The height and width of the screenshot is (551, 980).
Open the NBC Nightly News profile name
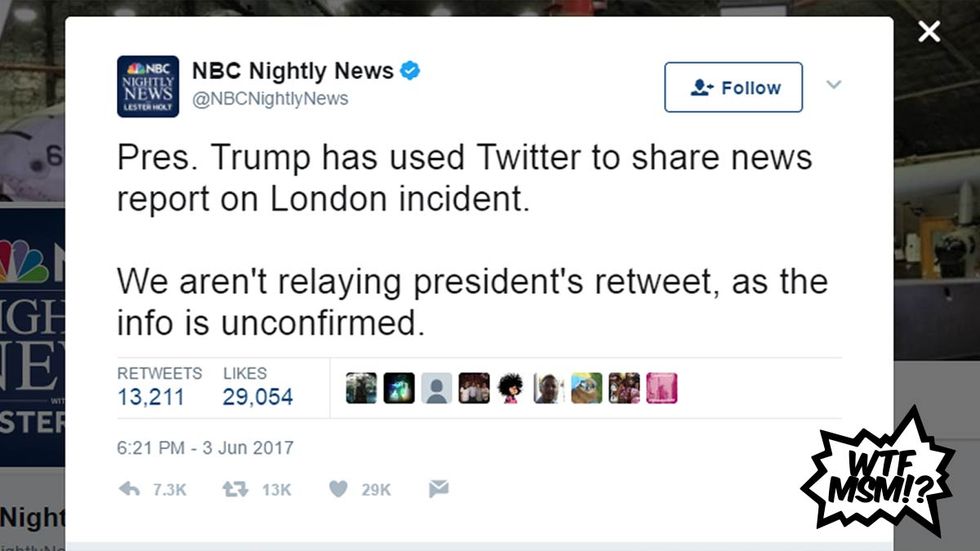click(293, 71)
